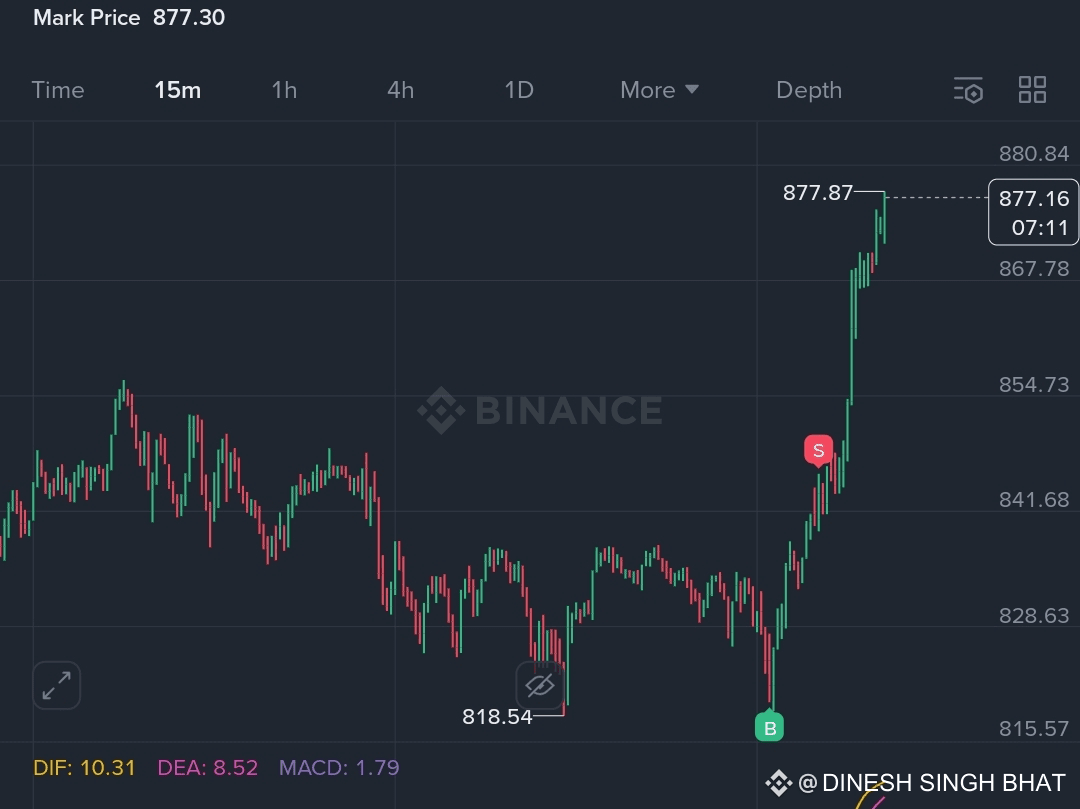Open chart indicator settings icon

pos(968,90)
